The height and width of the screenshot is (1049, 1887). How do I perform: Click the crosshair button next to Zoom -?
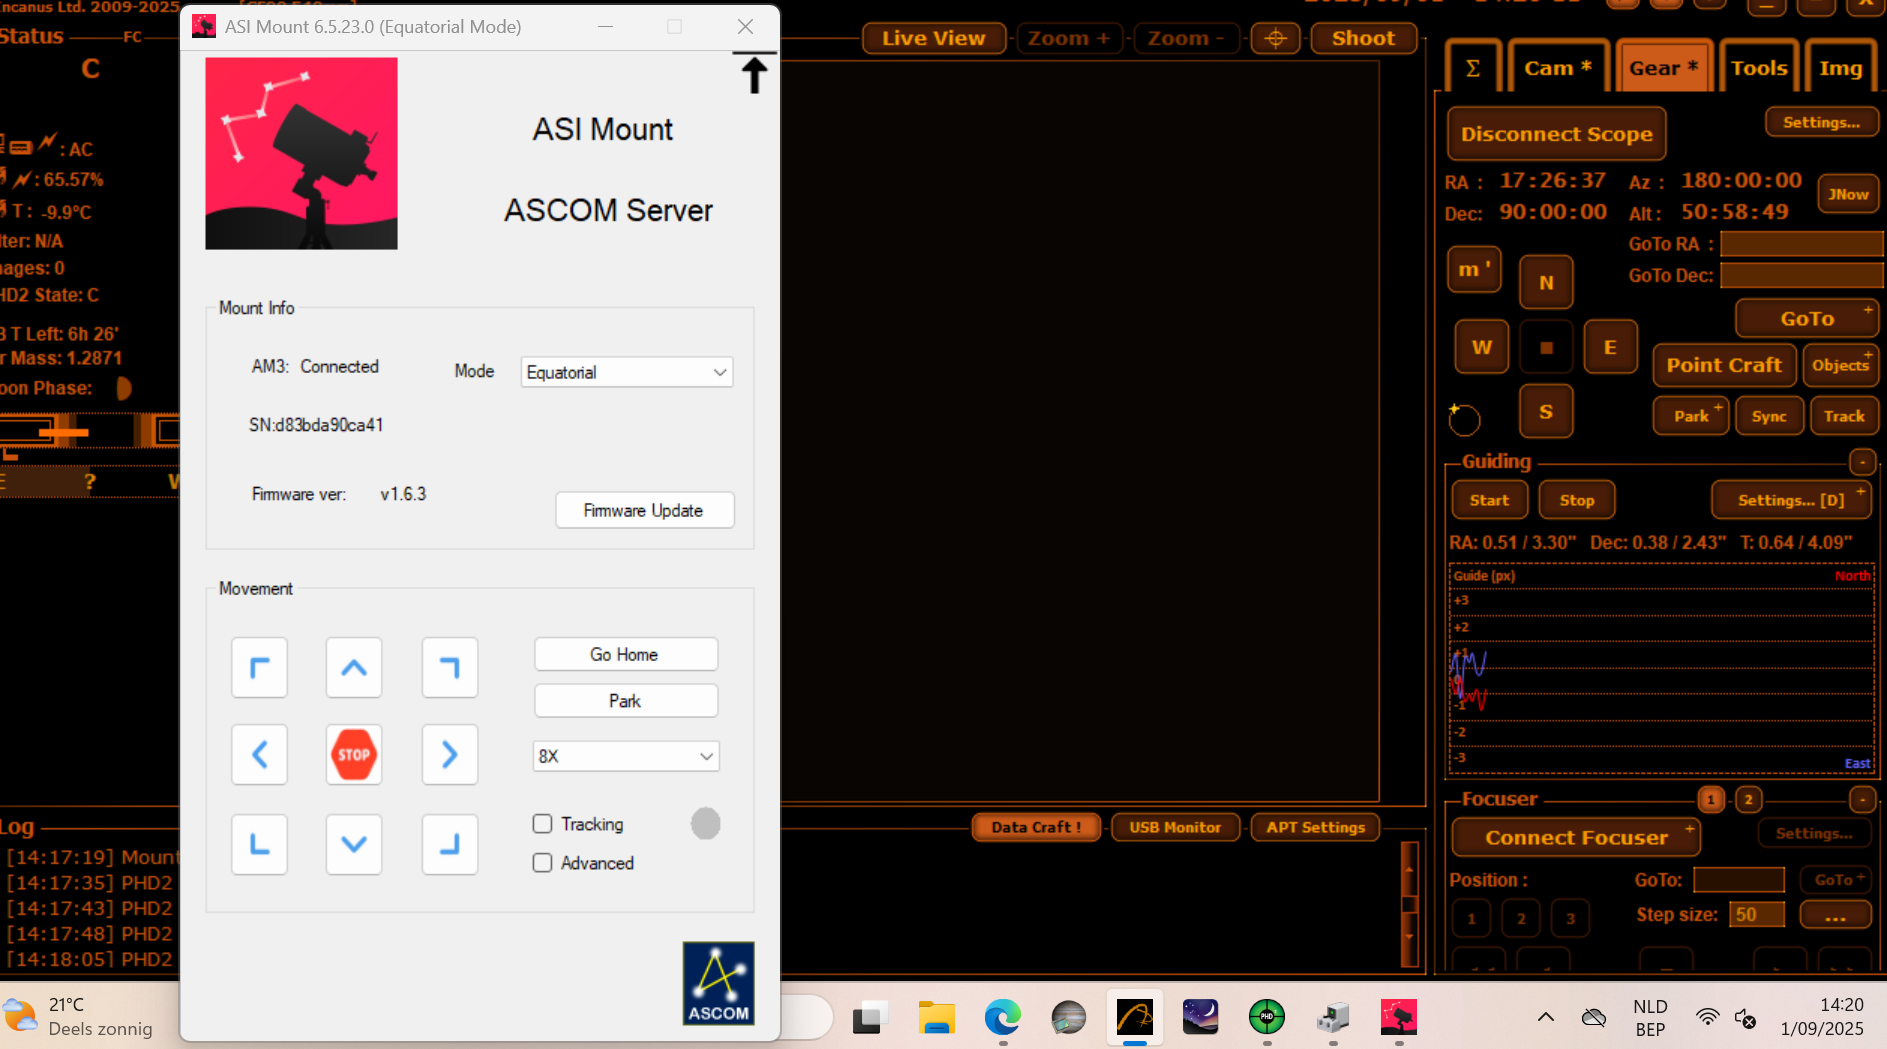pyautogui.click(x=1275, y=39)
